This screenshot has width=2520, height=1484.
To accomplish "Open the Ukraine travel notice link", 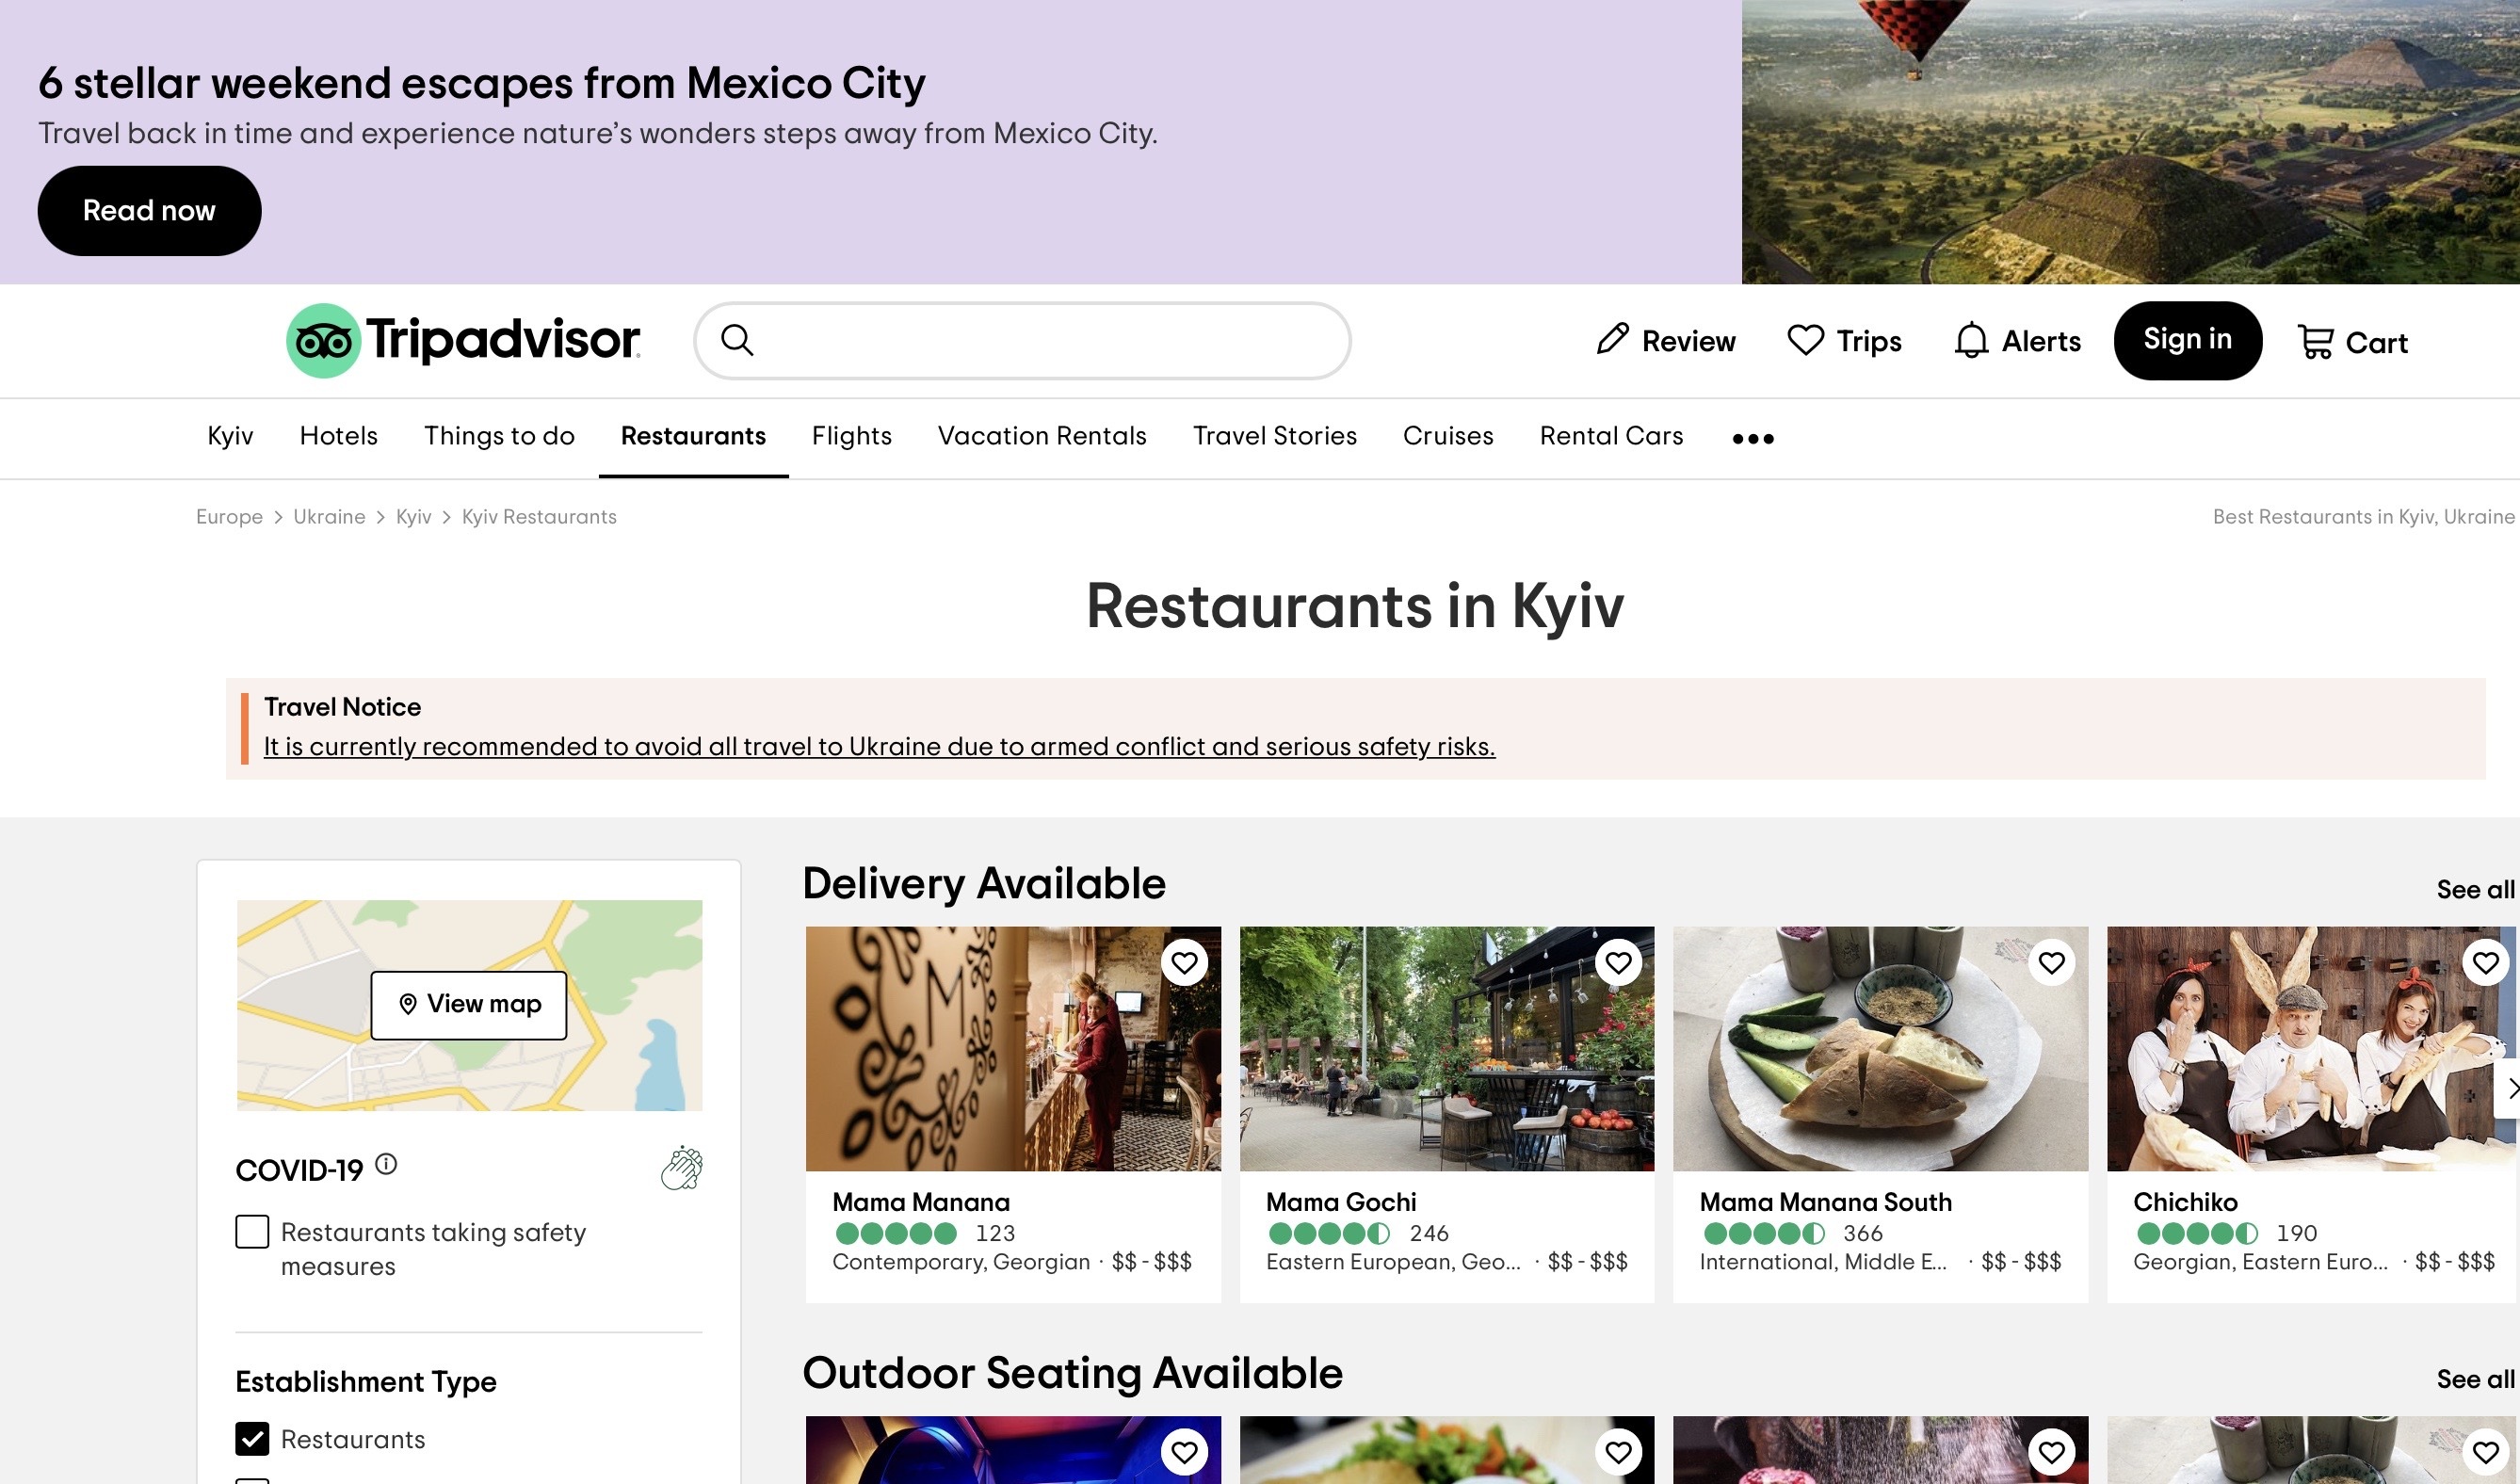I will 878,747.
